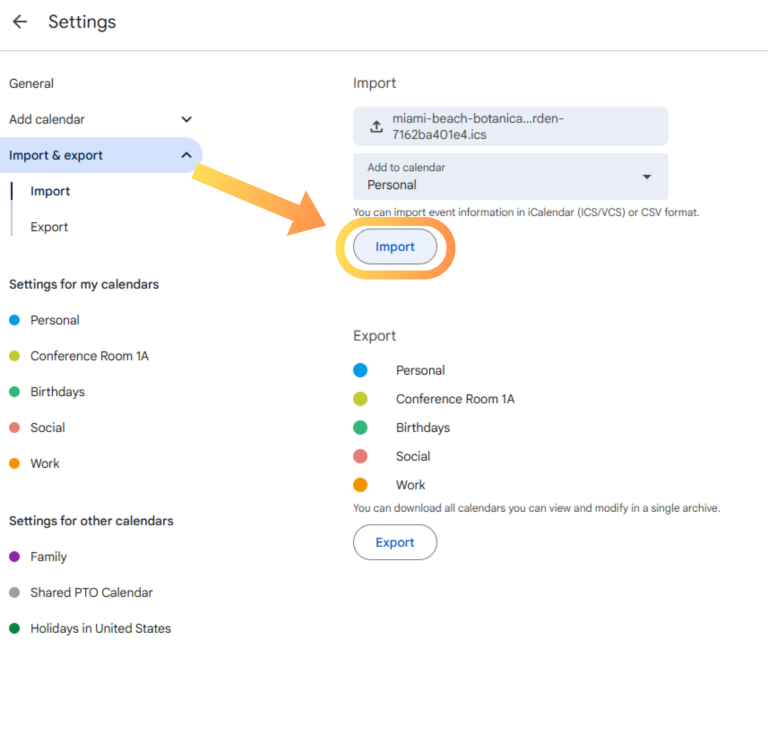Viewport: 768px width, 735px height.
Task: Click the Import section heading
Action: [374, 83]
